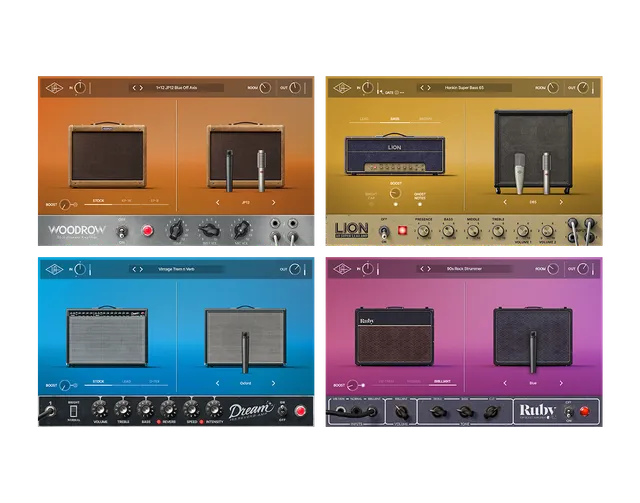Click the condenser microphone on Lion cabinet
640x503 pixels.
[x=519, y=173]
